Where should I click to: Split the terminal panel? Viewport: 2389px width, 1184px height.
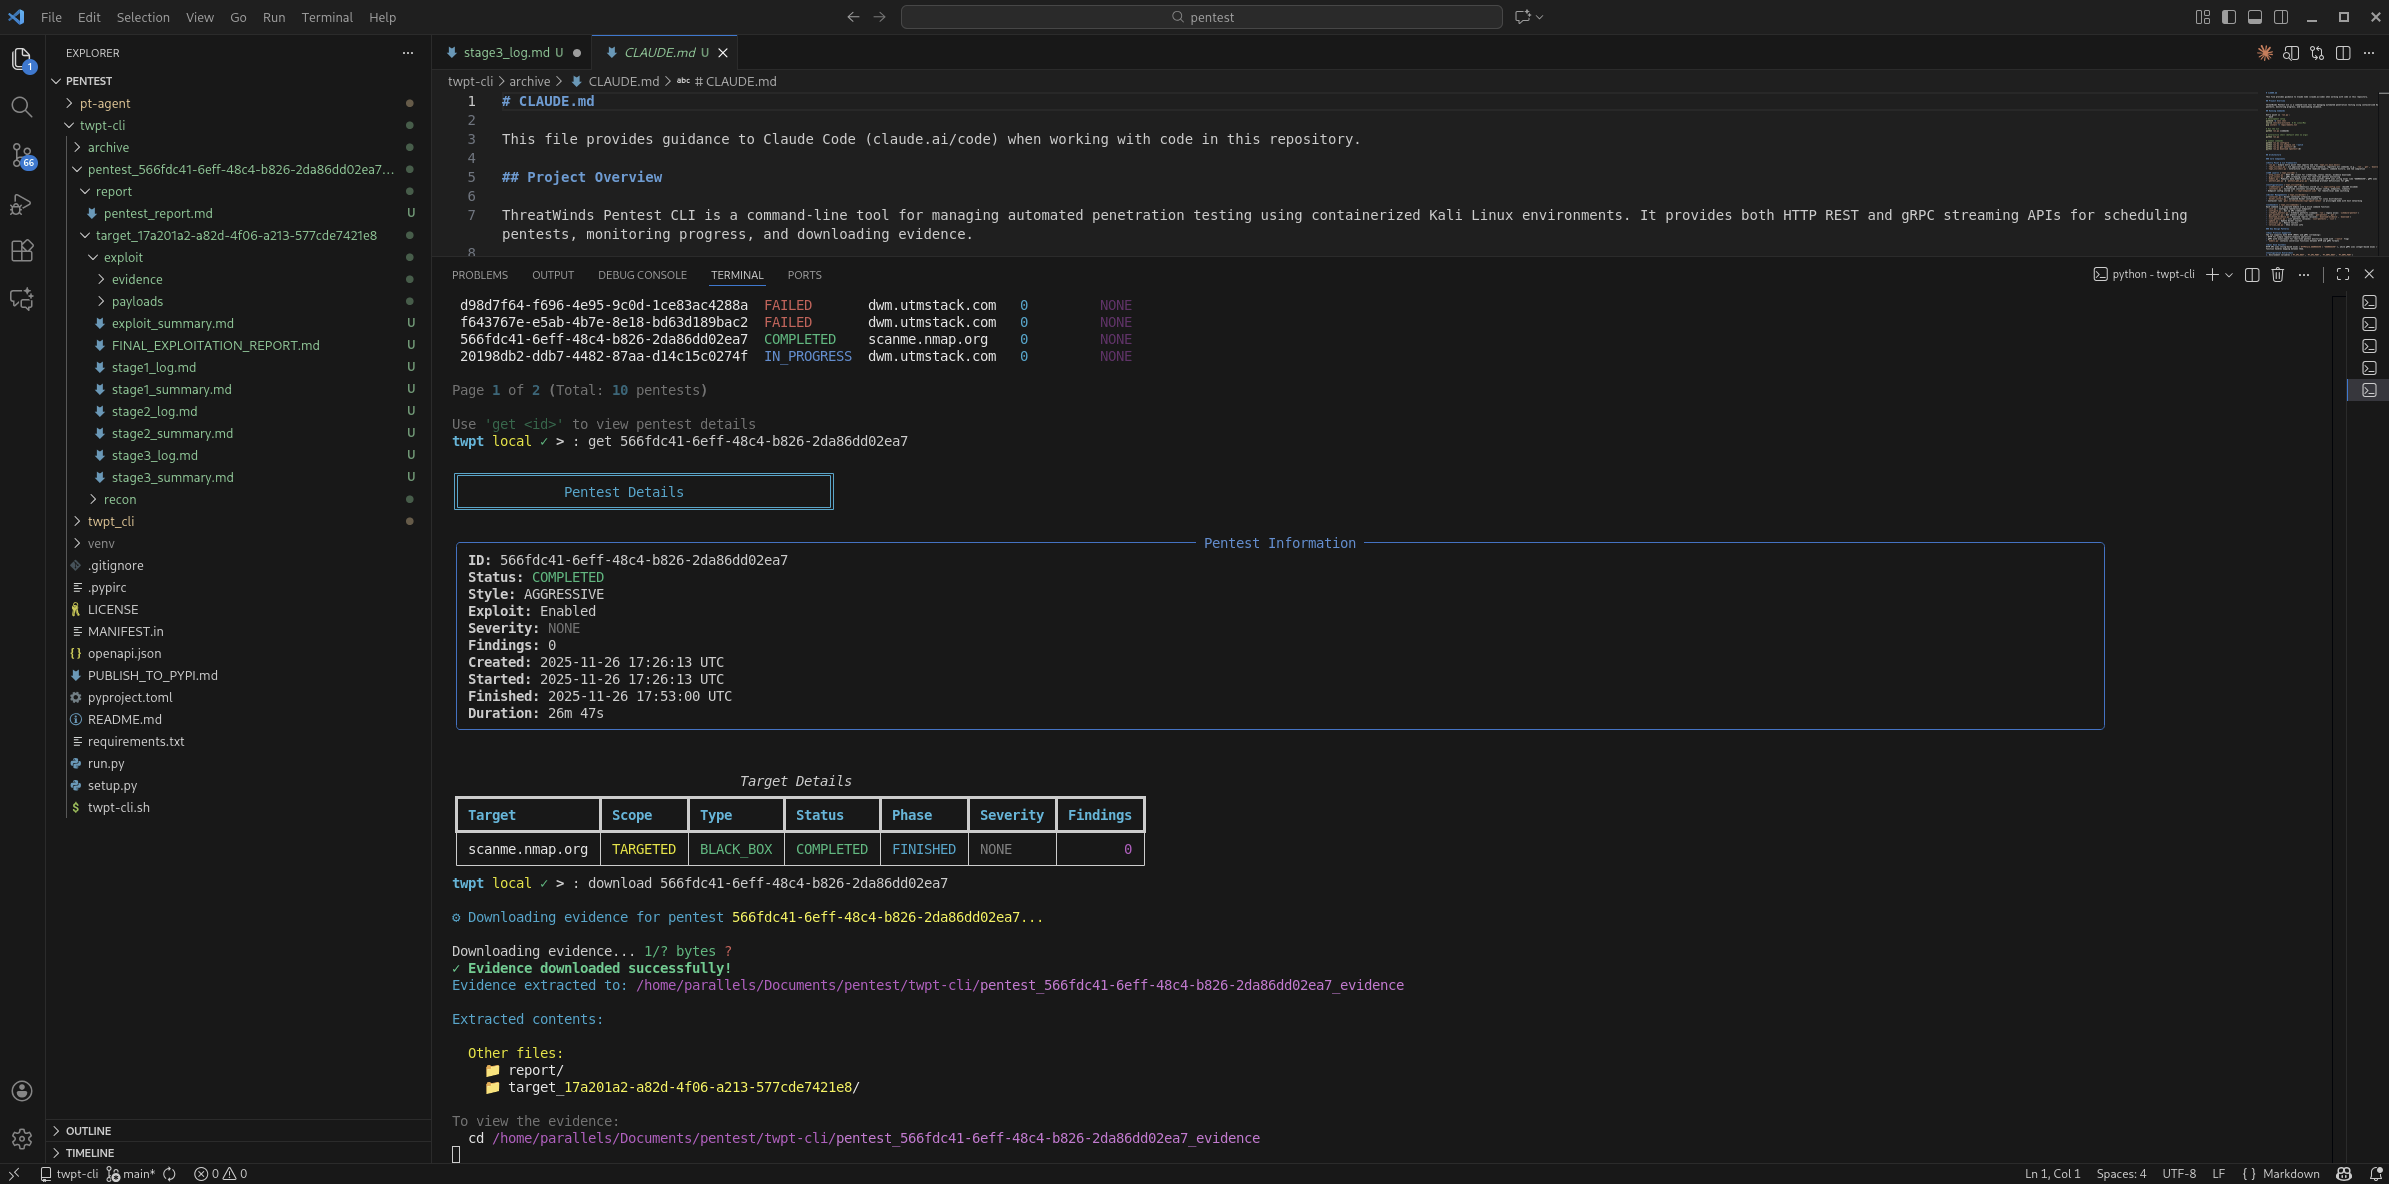coord(2252,274)
